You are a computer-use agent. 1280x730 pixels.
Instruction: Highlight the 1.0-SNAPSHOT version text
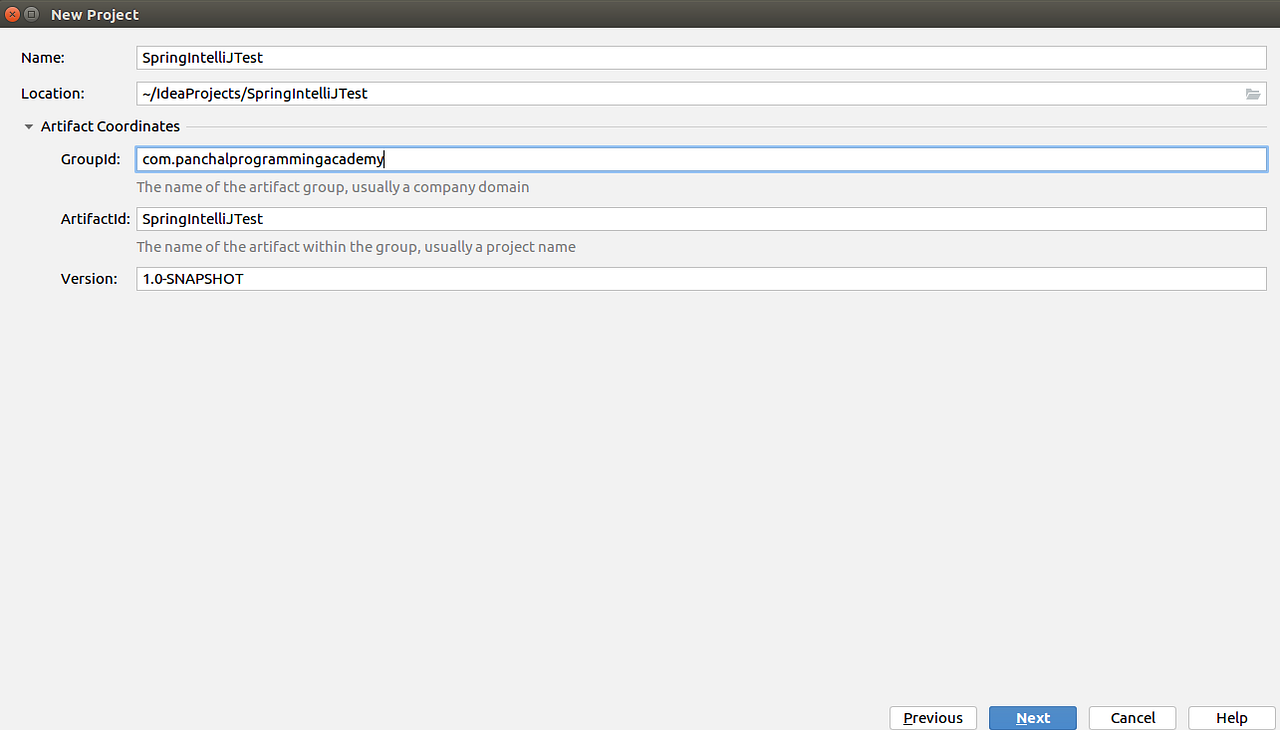coord(193,278)
